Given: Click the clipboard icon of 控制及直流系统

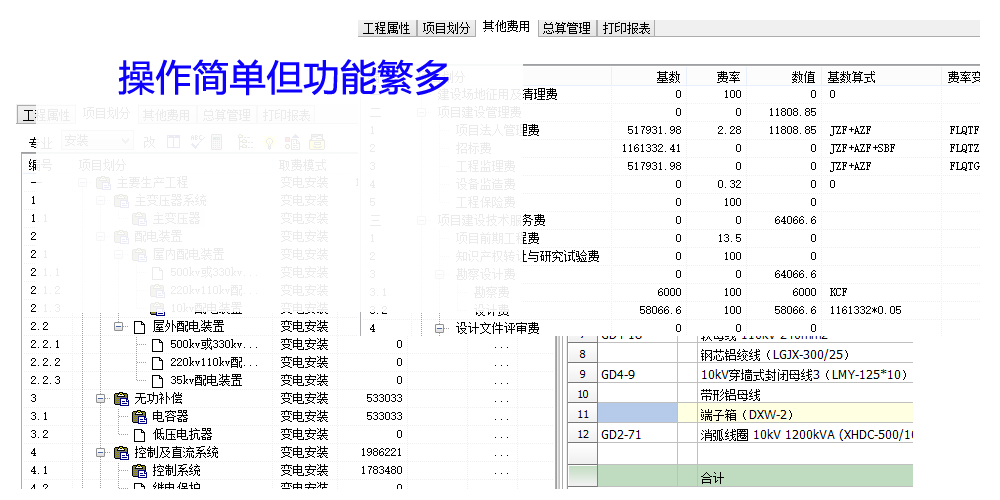Looking at the screenshot, I should pos(121,453).
